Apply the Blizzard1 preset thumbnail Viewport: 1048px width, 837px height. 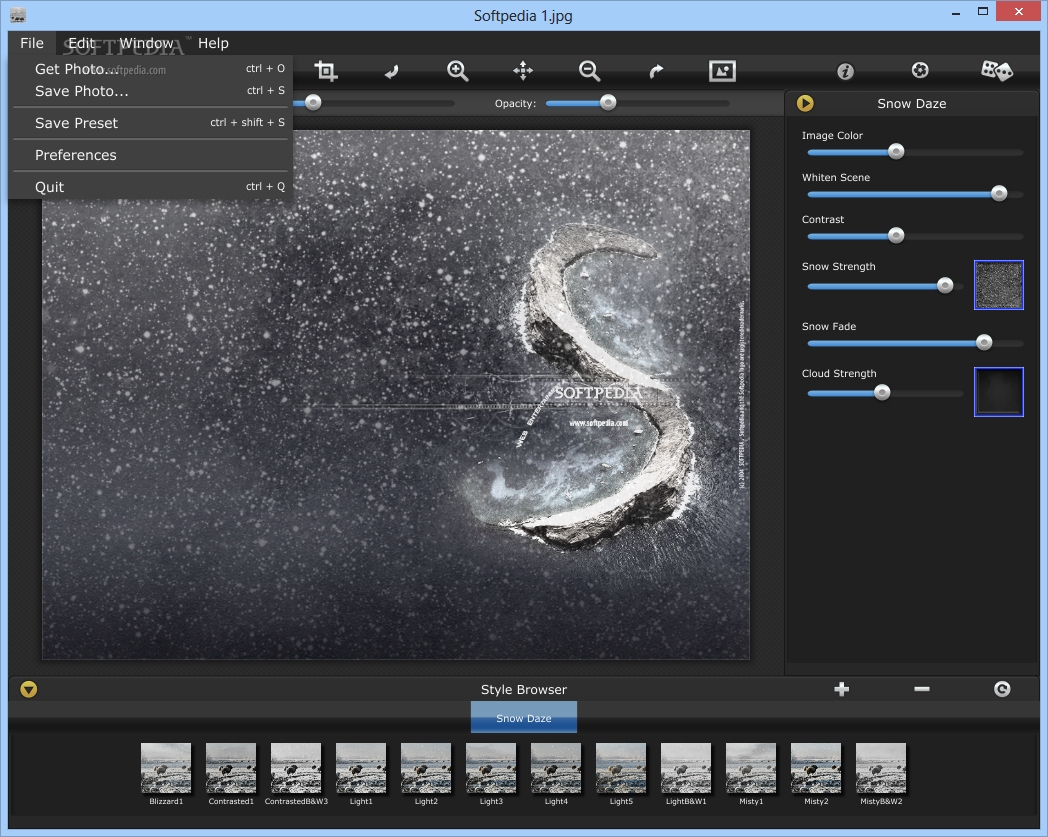click(166, 768)
